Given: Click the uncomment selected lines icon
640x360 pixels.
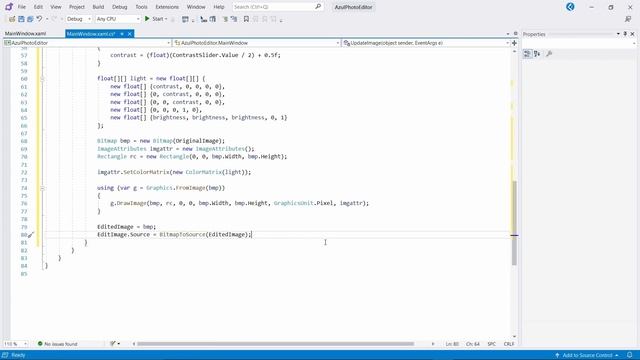Looking at the screenshot, I should (x=234, y=19).
